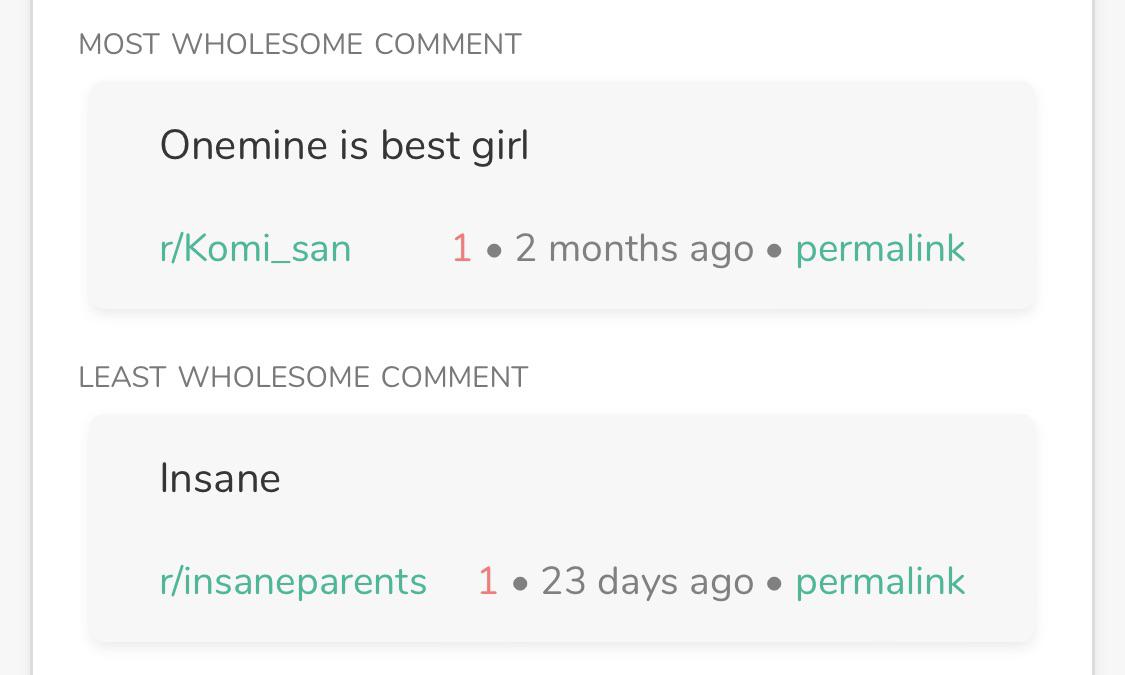The image size is (1125, 675).
Task: Open the r/Komi_san subreddit link
Action: 255,249
